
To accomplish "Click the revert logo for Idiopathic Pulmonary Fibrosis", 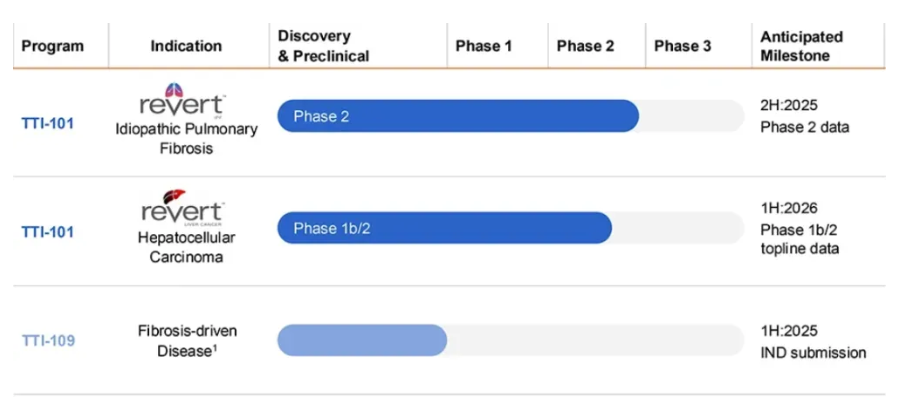I will coord(184,105).
